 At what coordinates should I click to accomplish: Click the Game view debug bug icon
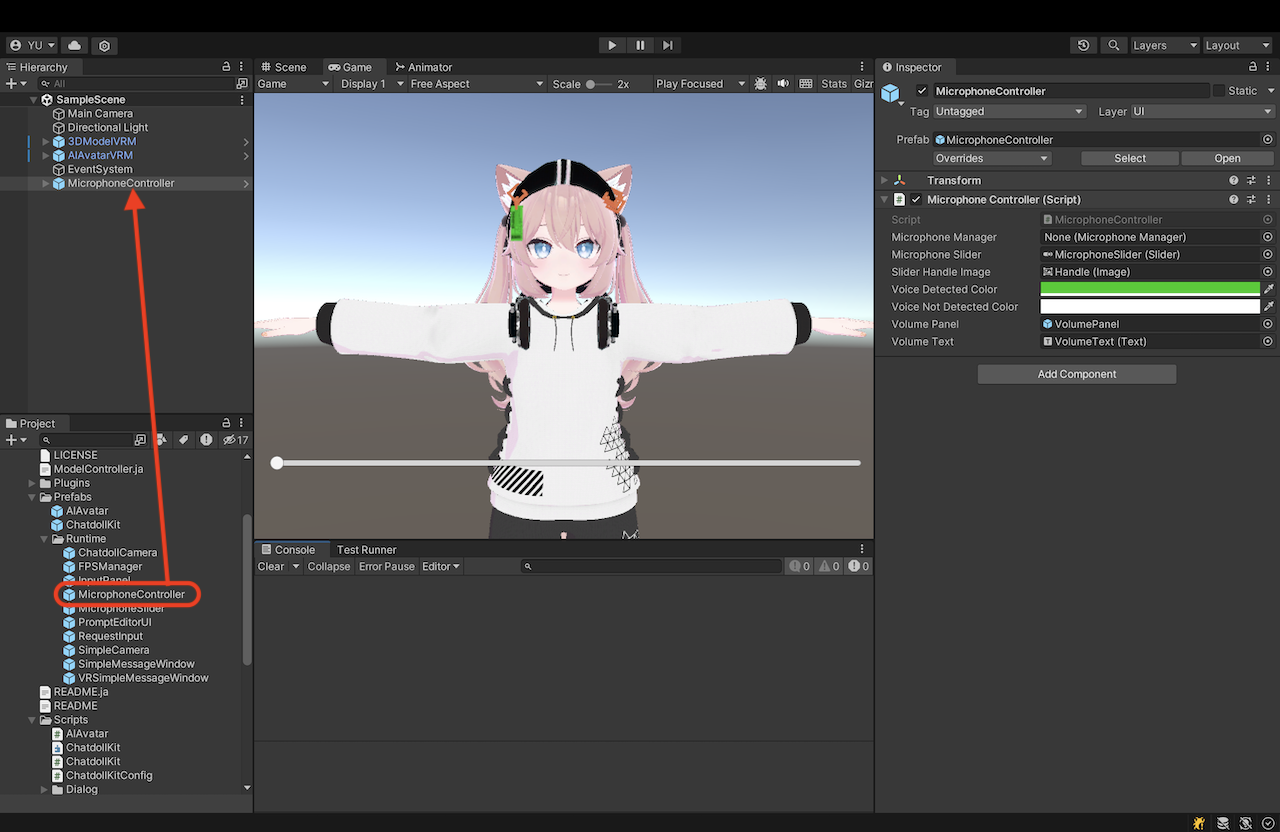click(x=761, y=84)
